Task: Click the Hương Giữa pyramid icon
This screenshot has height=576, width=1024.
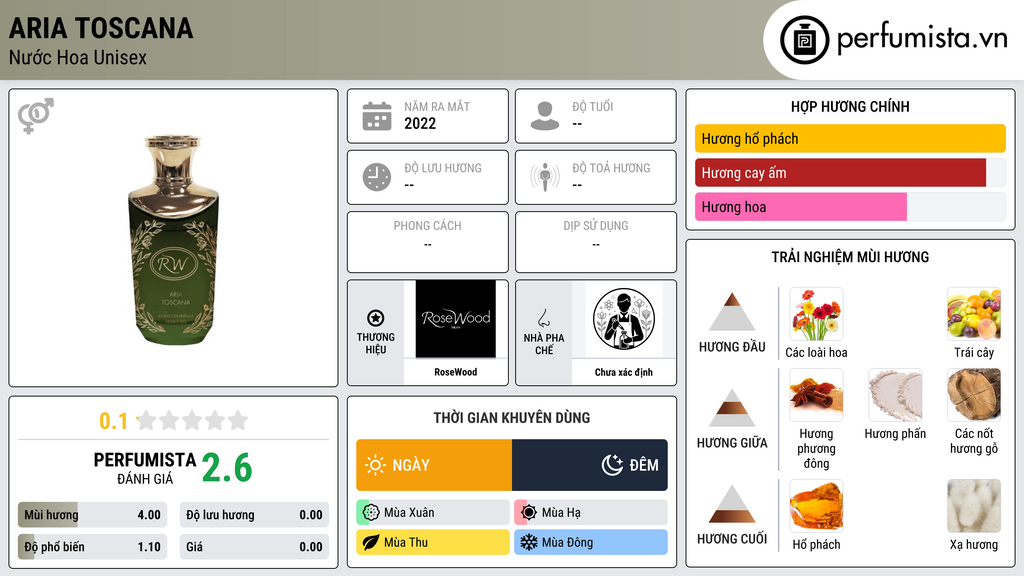Action: pos(732,408)
